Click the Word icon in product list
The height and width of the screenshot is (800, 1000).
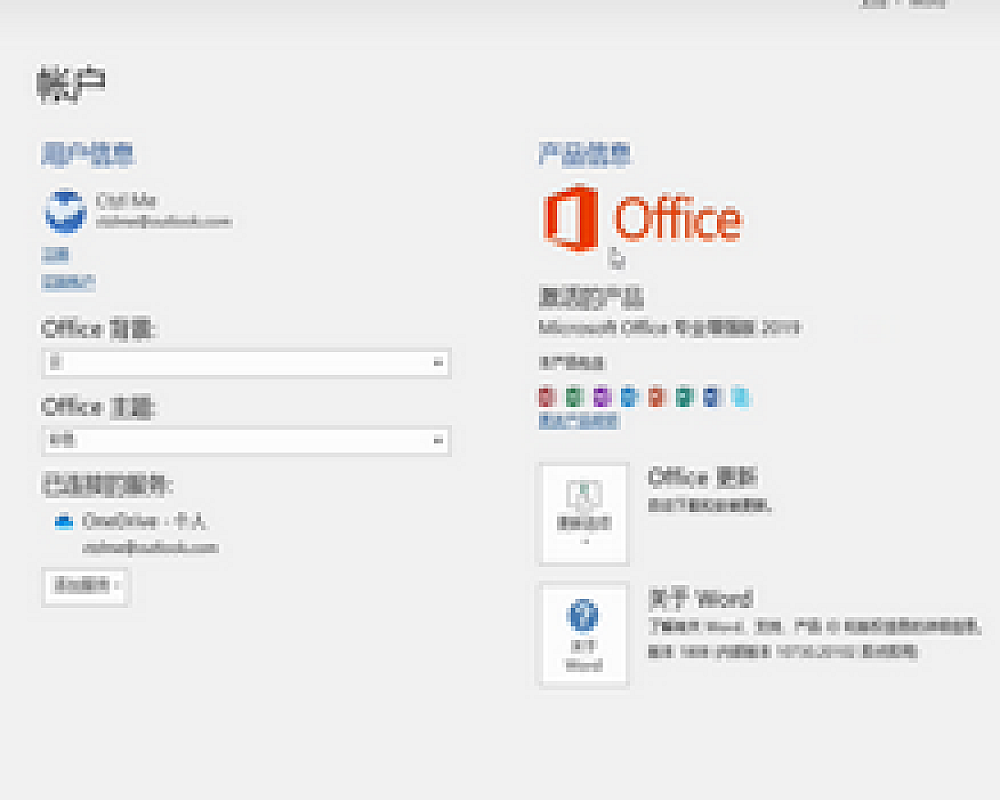click(x=711, y=397)
